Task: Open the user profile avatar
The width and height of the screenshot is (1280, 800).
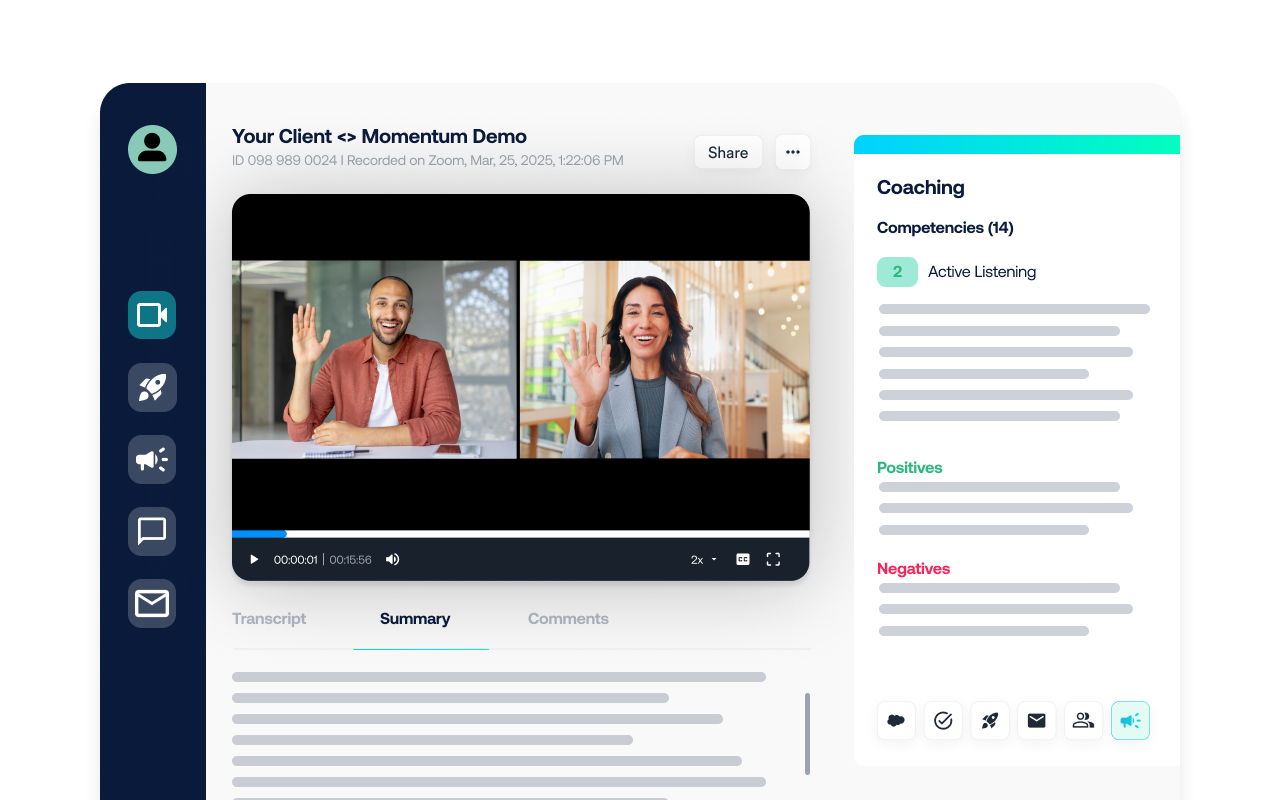Action: (152, 149)
